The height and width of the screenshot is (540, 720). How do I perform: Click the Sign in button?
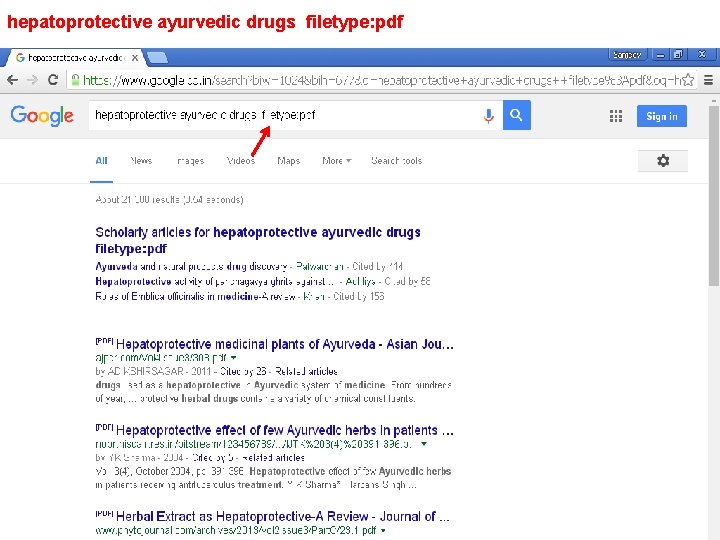pos(662,116)
